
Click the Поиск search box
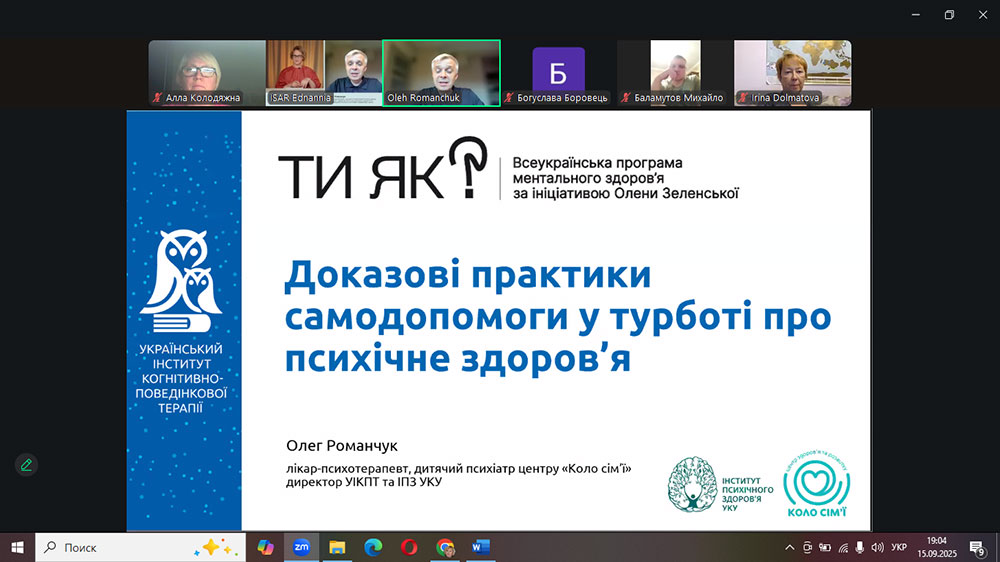[140, 547]
